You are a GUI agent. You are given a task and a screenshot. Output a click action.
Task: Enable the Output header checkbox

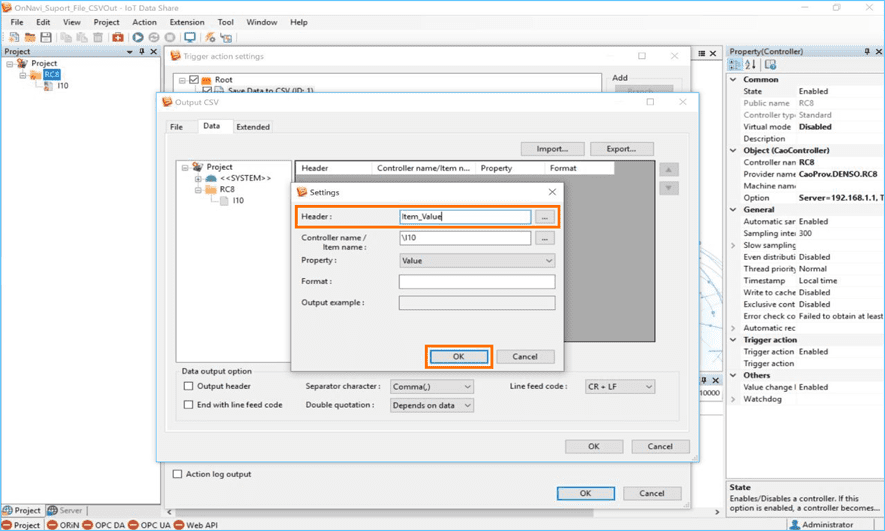click(x=189, y=386)
